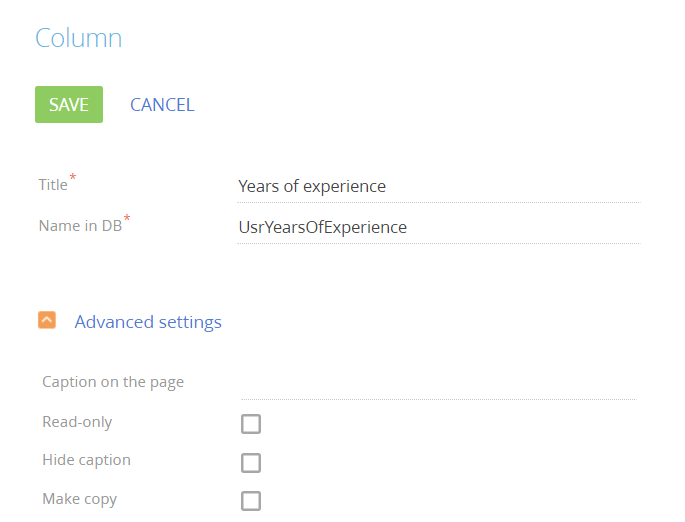Check the Make copy checkbox
685x522 pixels.
tap(251, 501)
